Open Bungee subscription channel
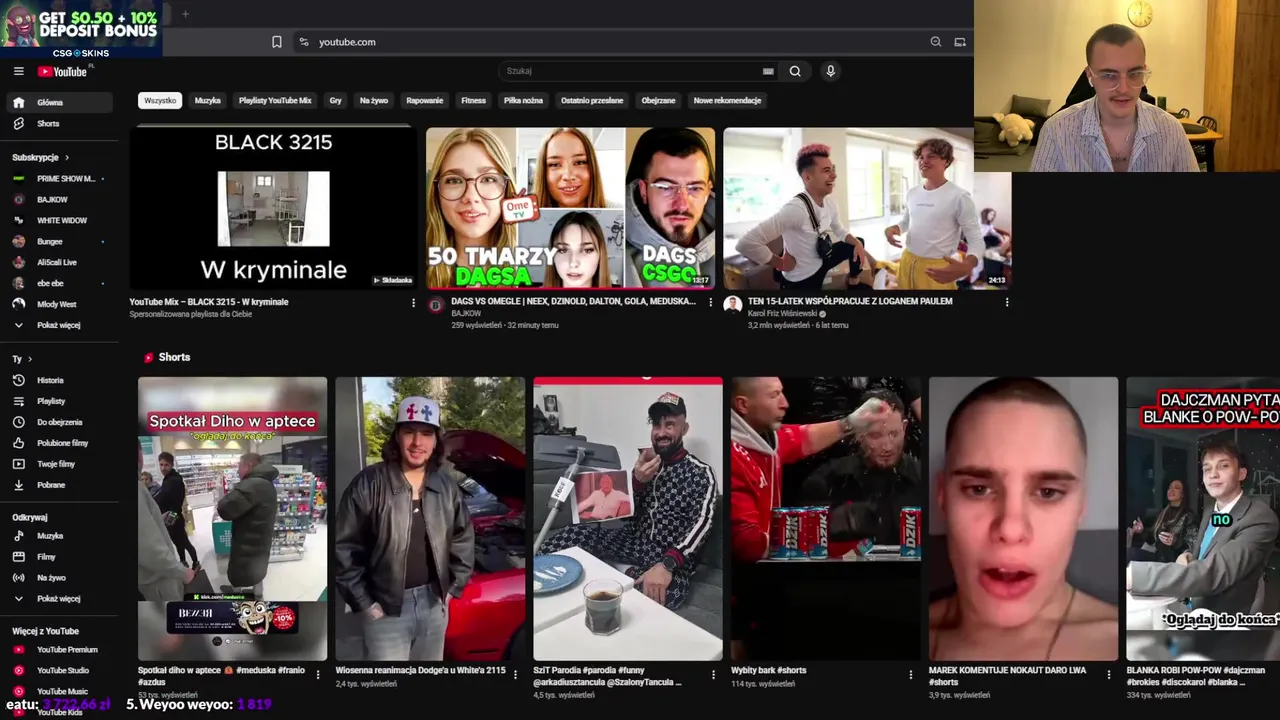 (60, 242)
